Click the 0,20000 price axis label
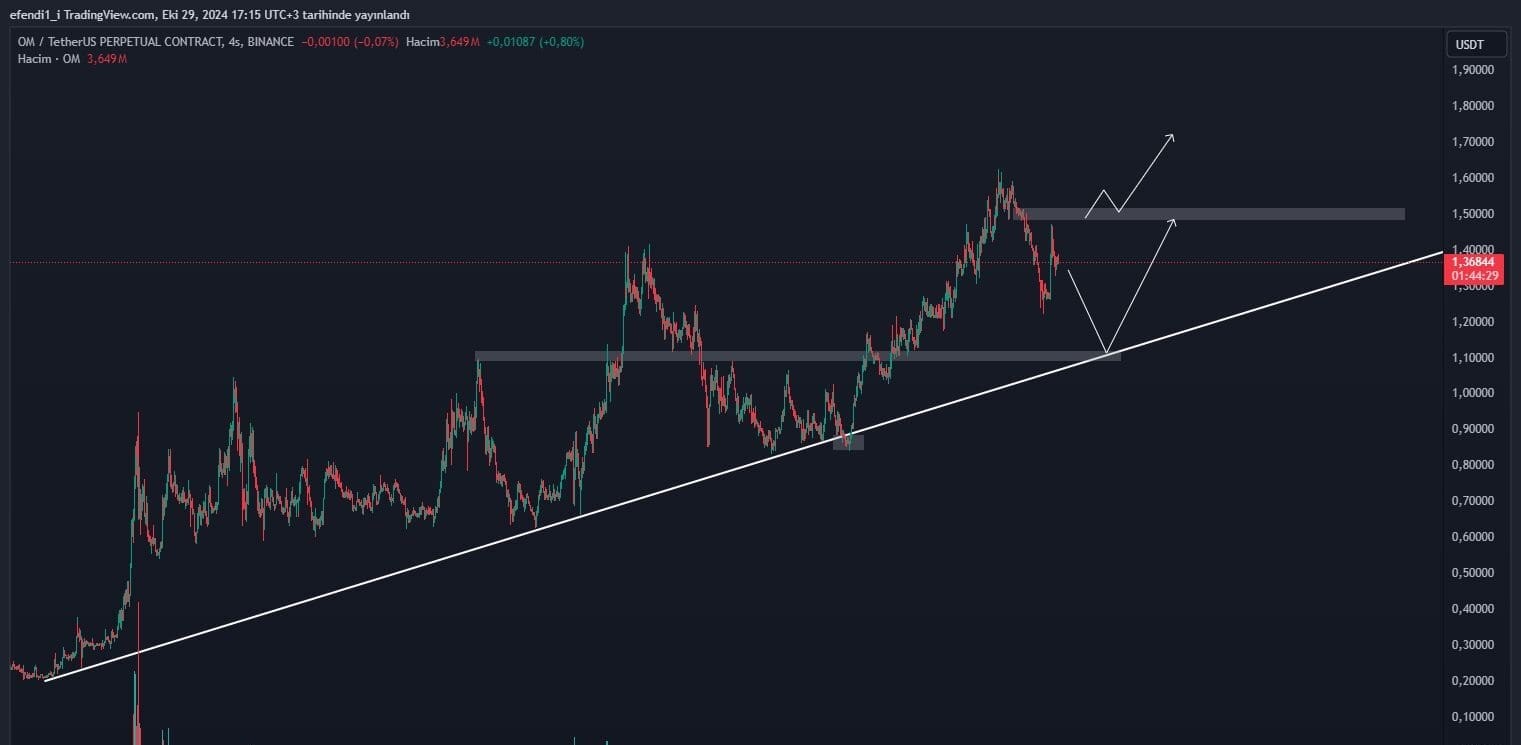The height and width of the screenshot is (745, 1521). click(x=1473, y=681)
